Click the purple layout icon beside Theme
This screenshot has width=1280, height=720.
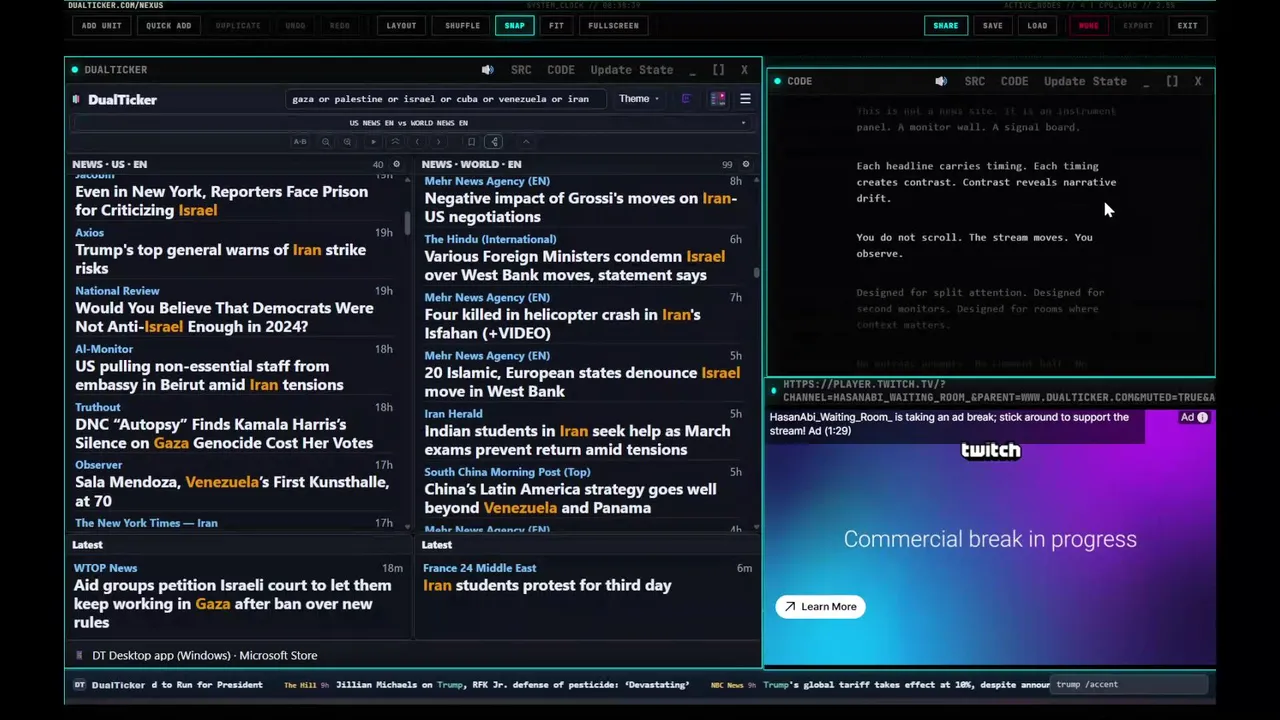pos(686,99)
